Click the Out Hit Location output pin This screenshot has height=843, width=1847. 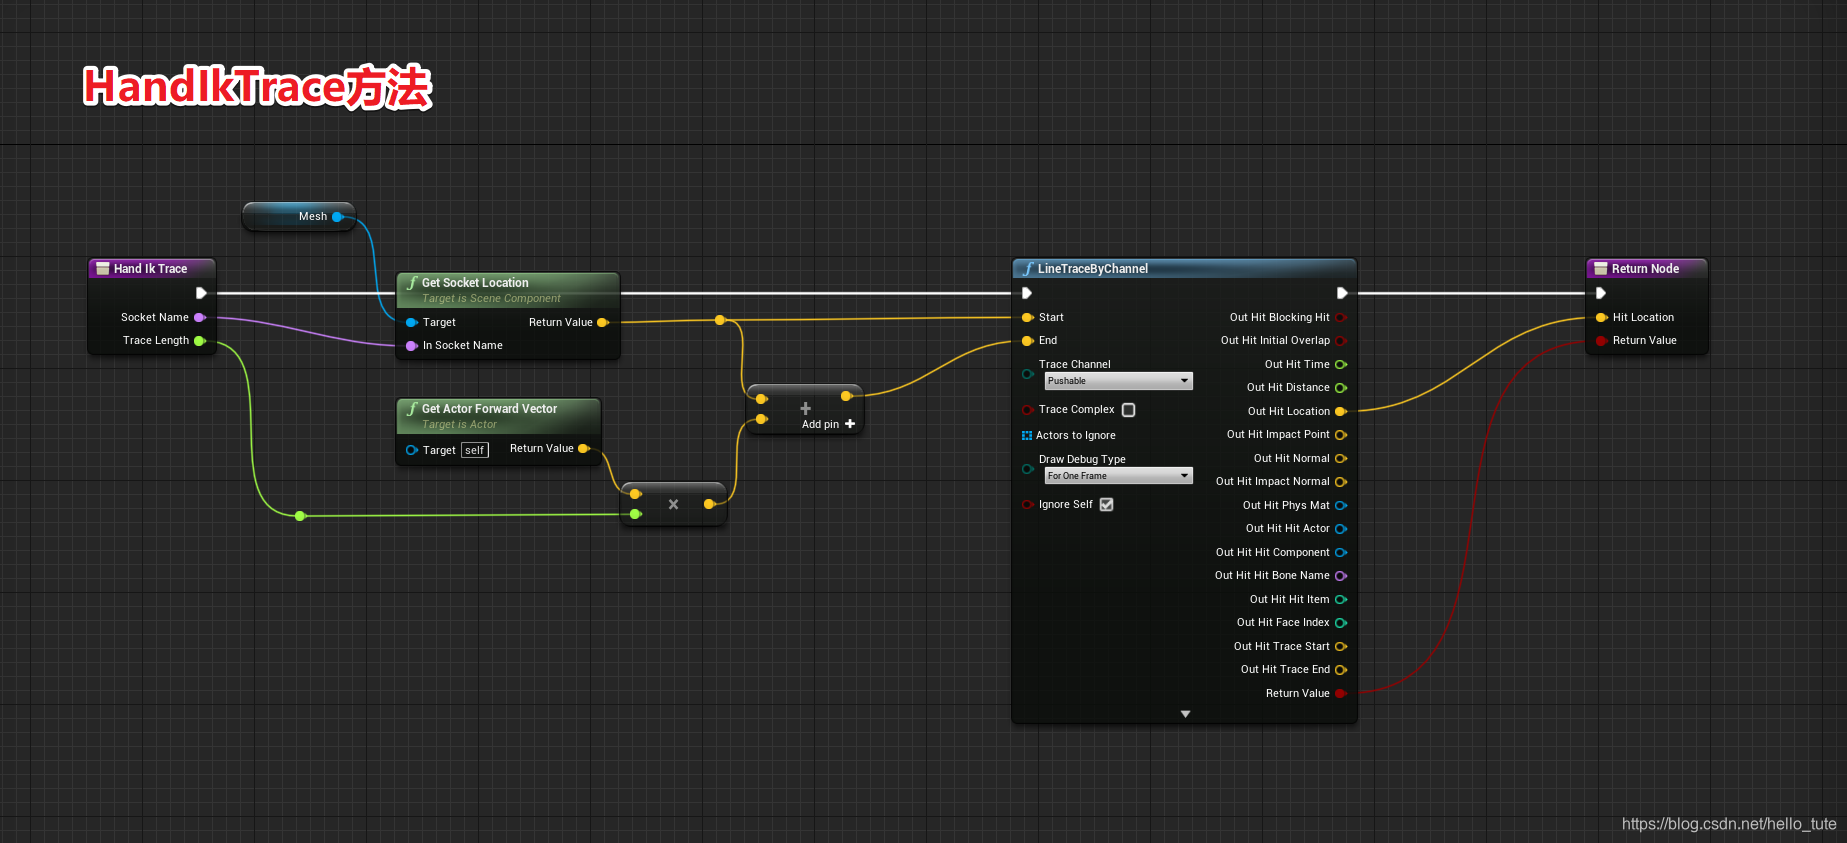[x=1341, y=411]
